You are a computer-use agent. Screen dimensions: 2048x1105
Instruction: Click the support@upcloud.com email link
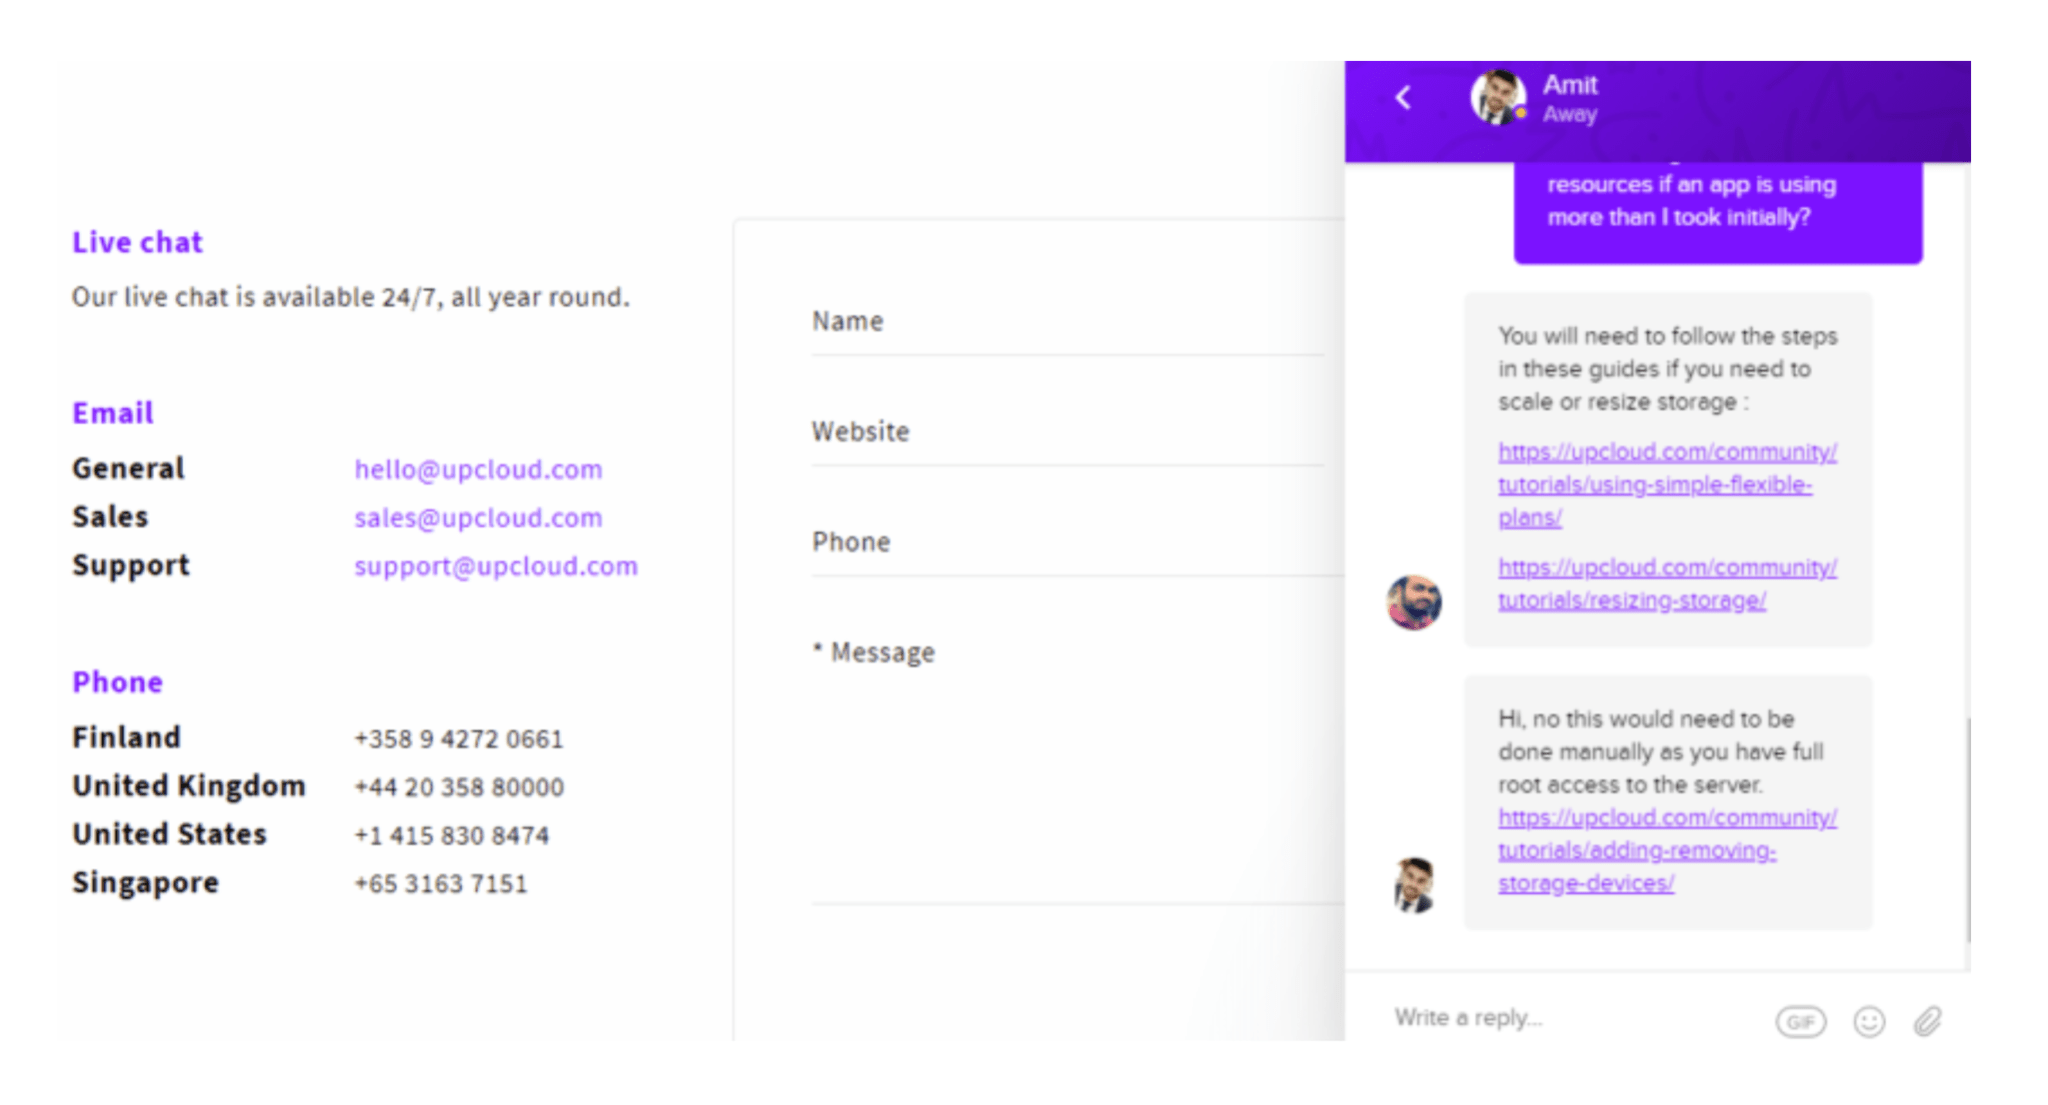coord(497,567)
